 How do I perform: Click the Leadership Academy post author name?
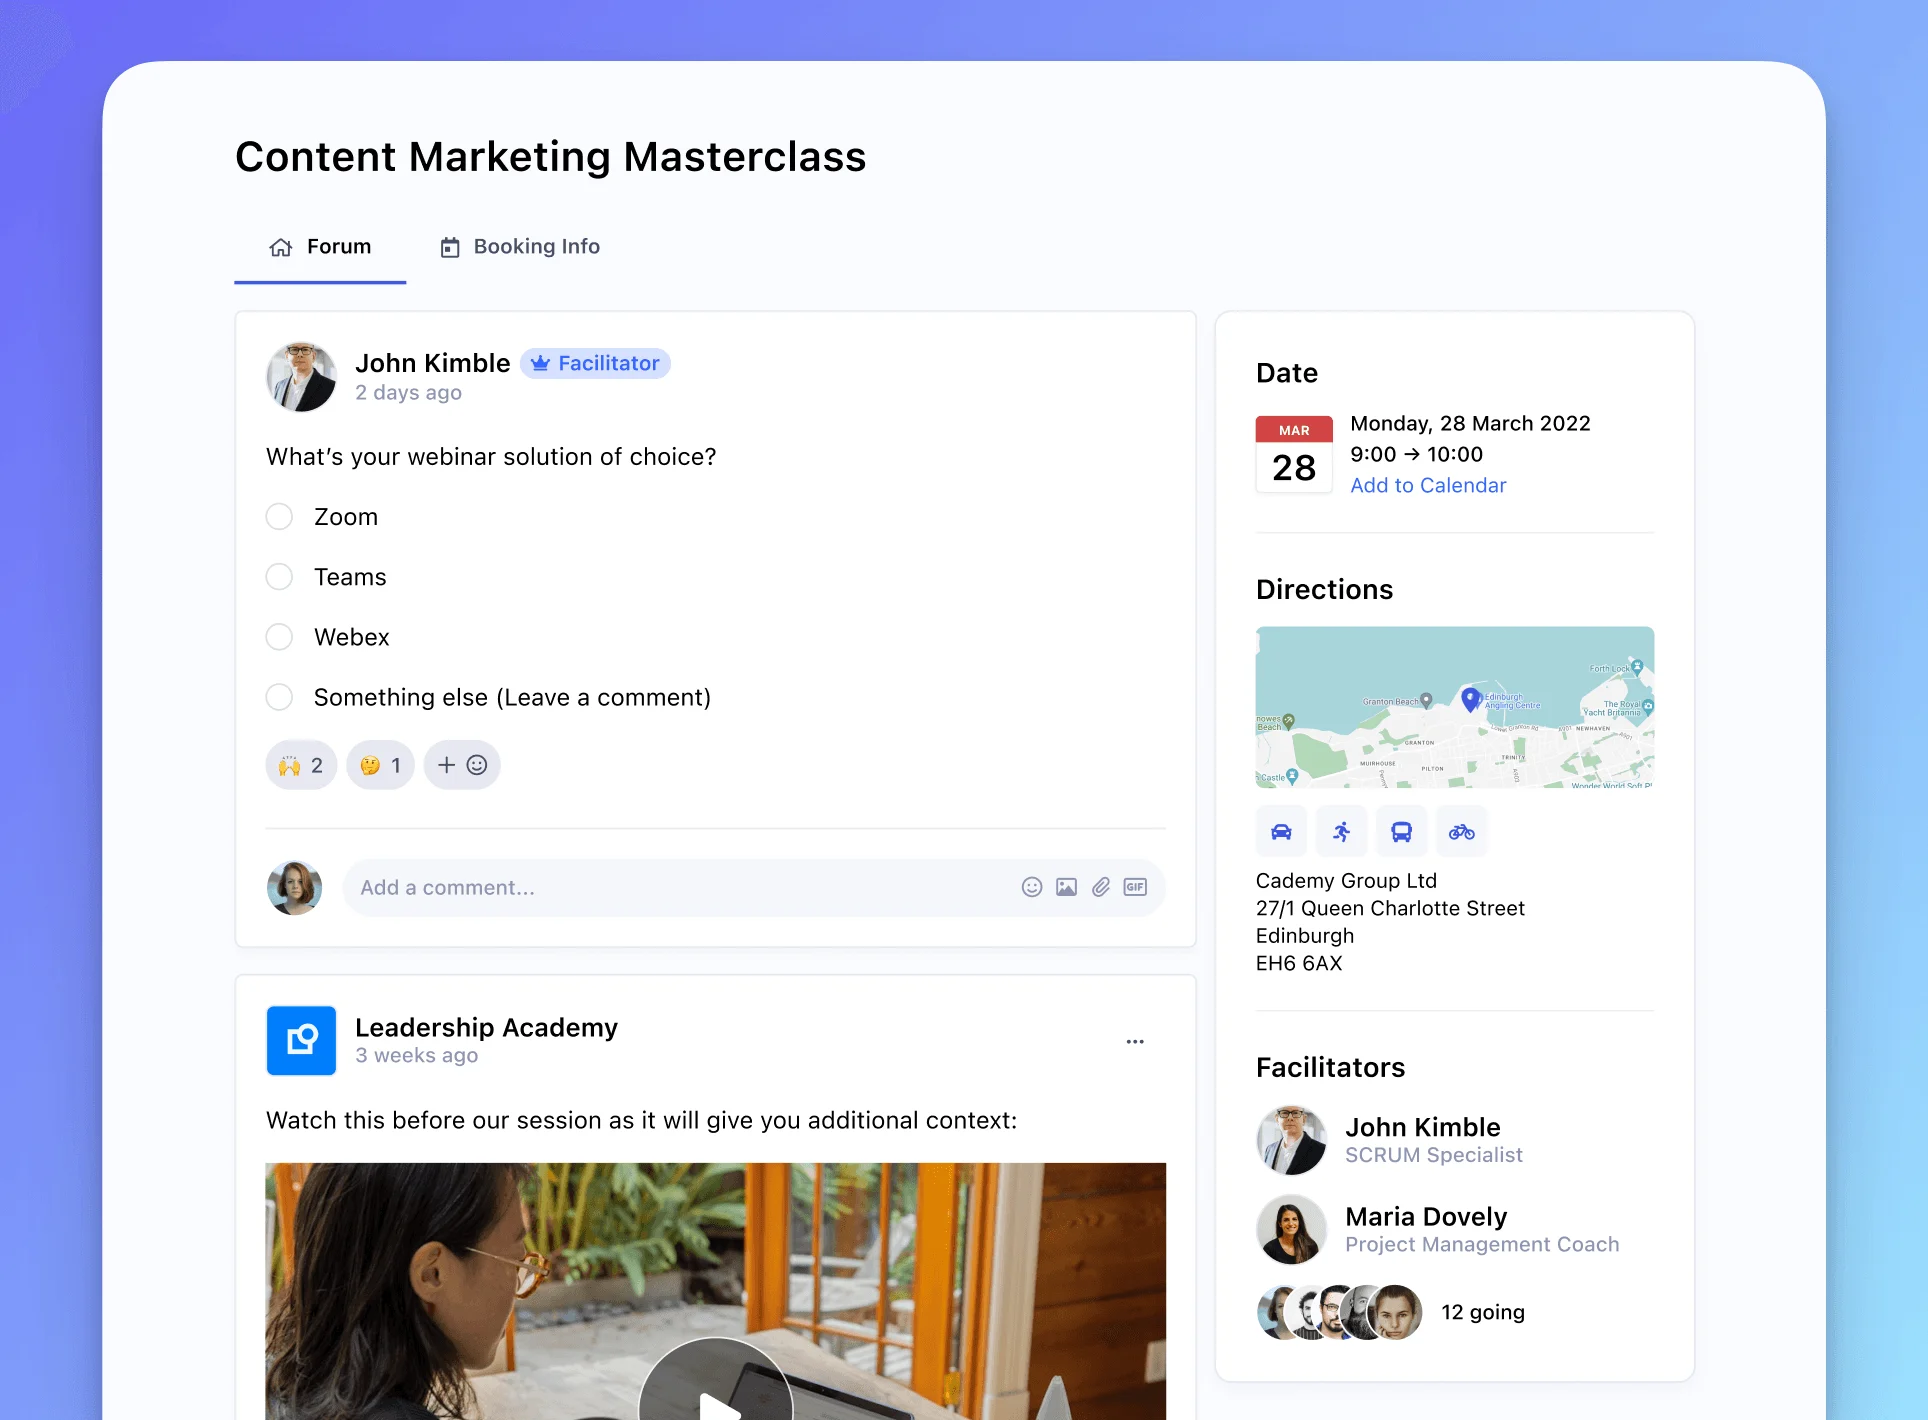point(486,1027)
